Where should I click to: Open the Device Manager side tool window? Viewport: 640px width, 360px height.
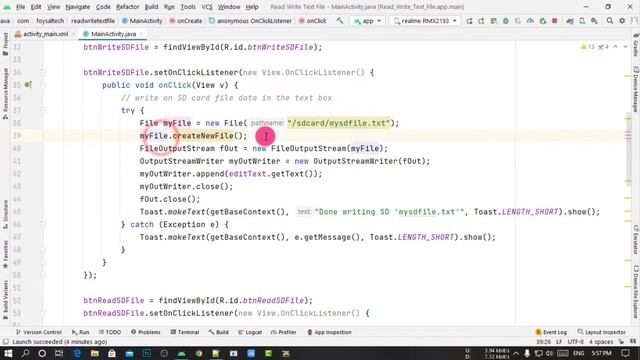[636, 89]
